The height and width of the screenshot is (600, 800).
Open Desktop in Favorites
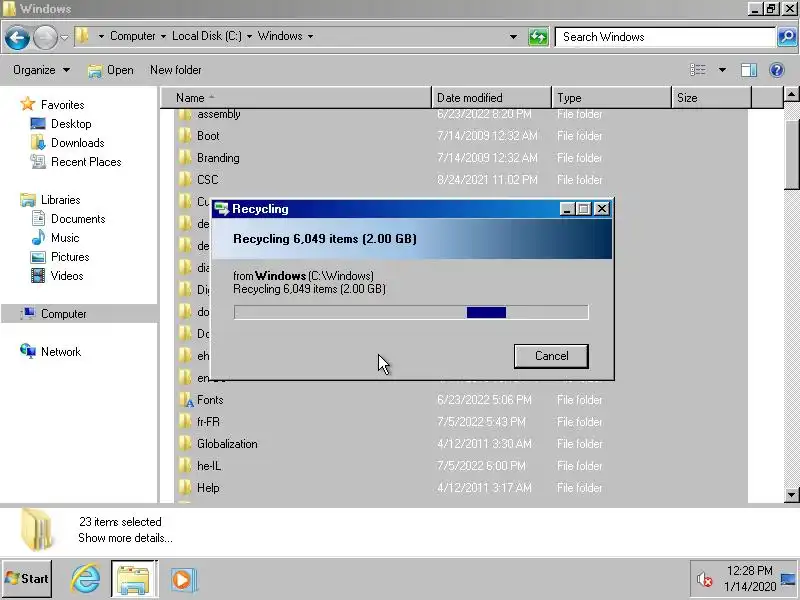pyautogui.click(x=71, y=123)
